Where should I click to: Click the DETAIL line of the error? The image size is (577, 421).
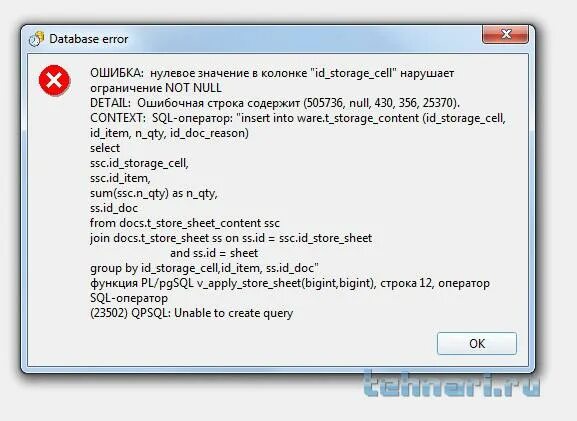tap(275, 103)
